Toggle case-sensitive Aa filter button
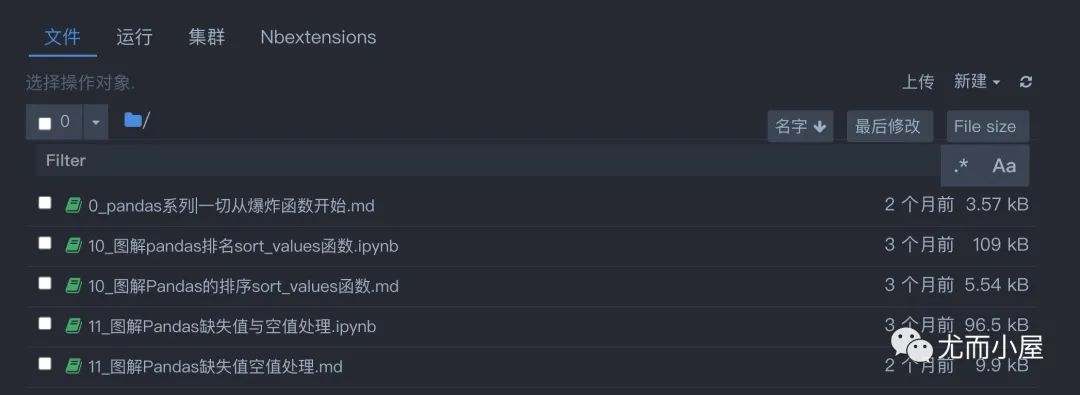The width and height of the screenshot is (1080, 395). 1004,165
